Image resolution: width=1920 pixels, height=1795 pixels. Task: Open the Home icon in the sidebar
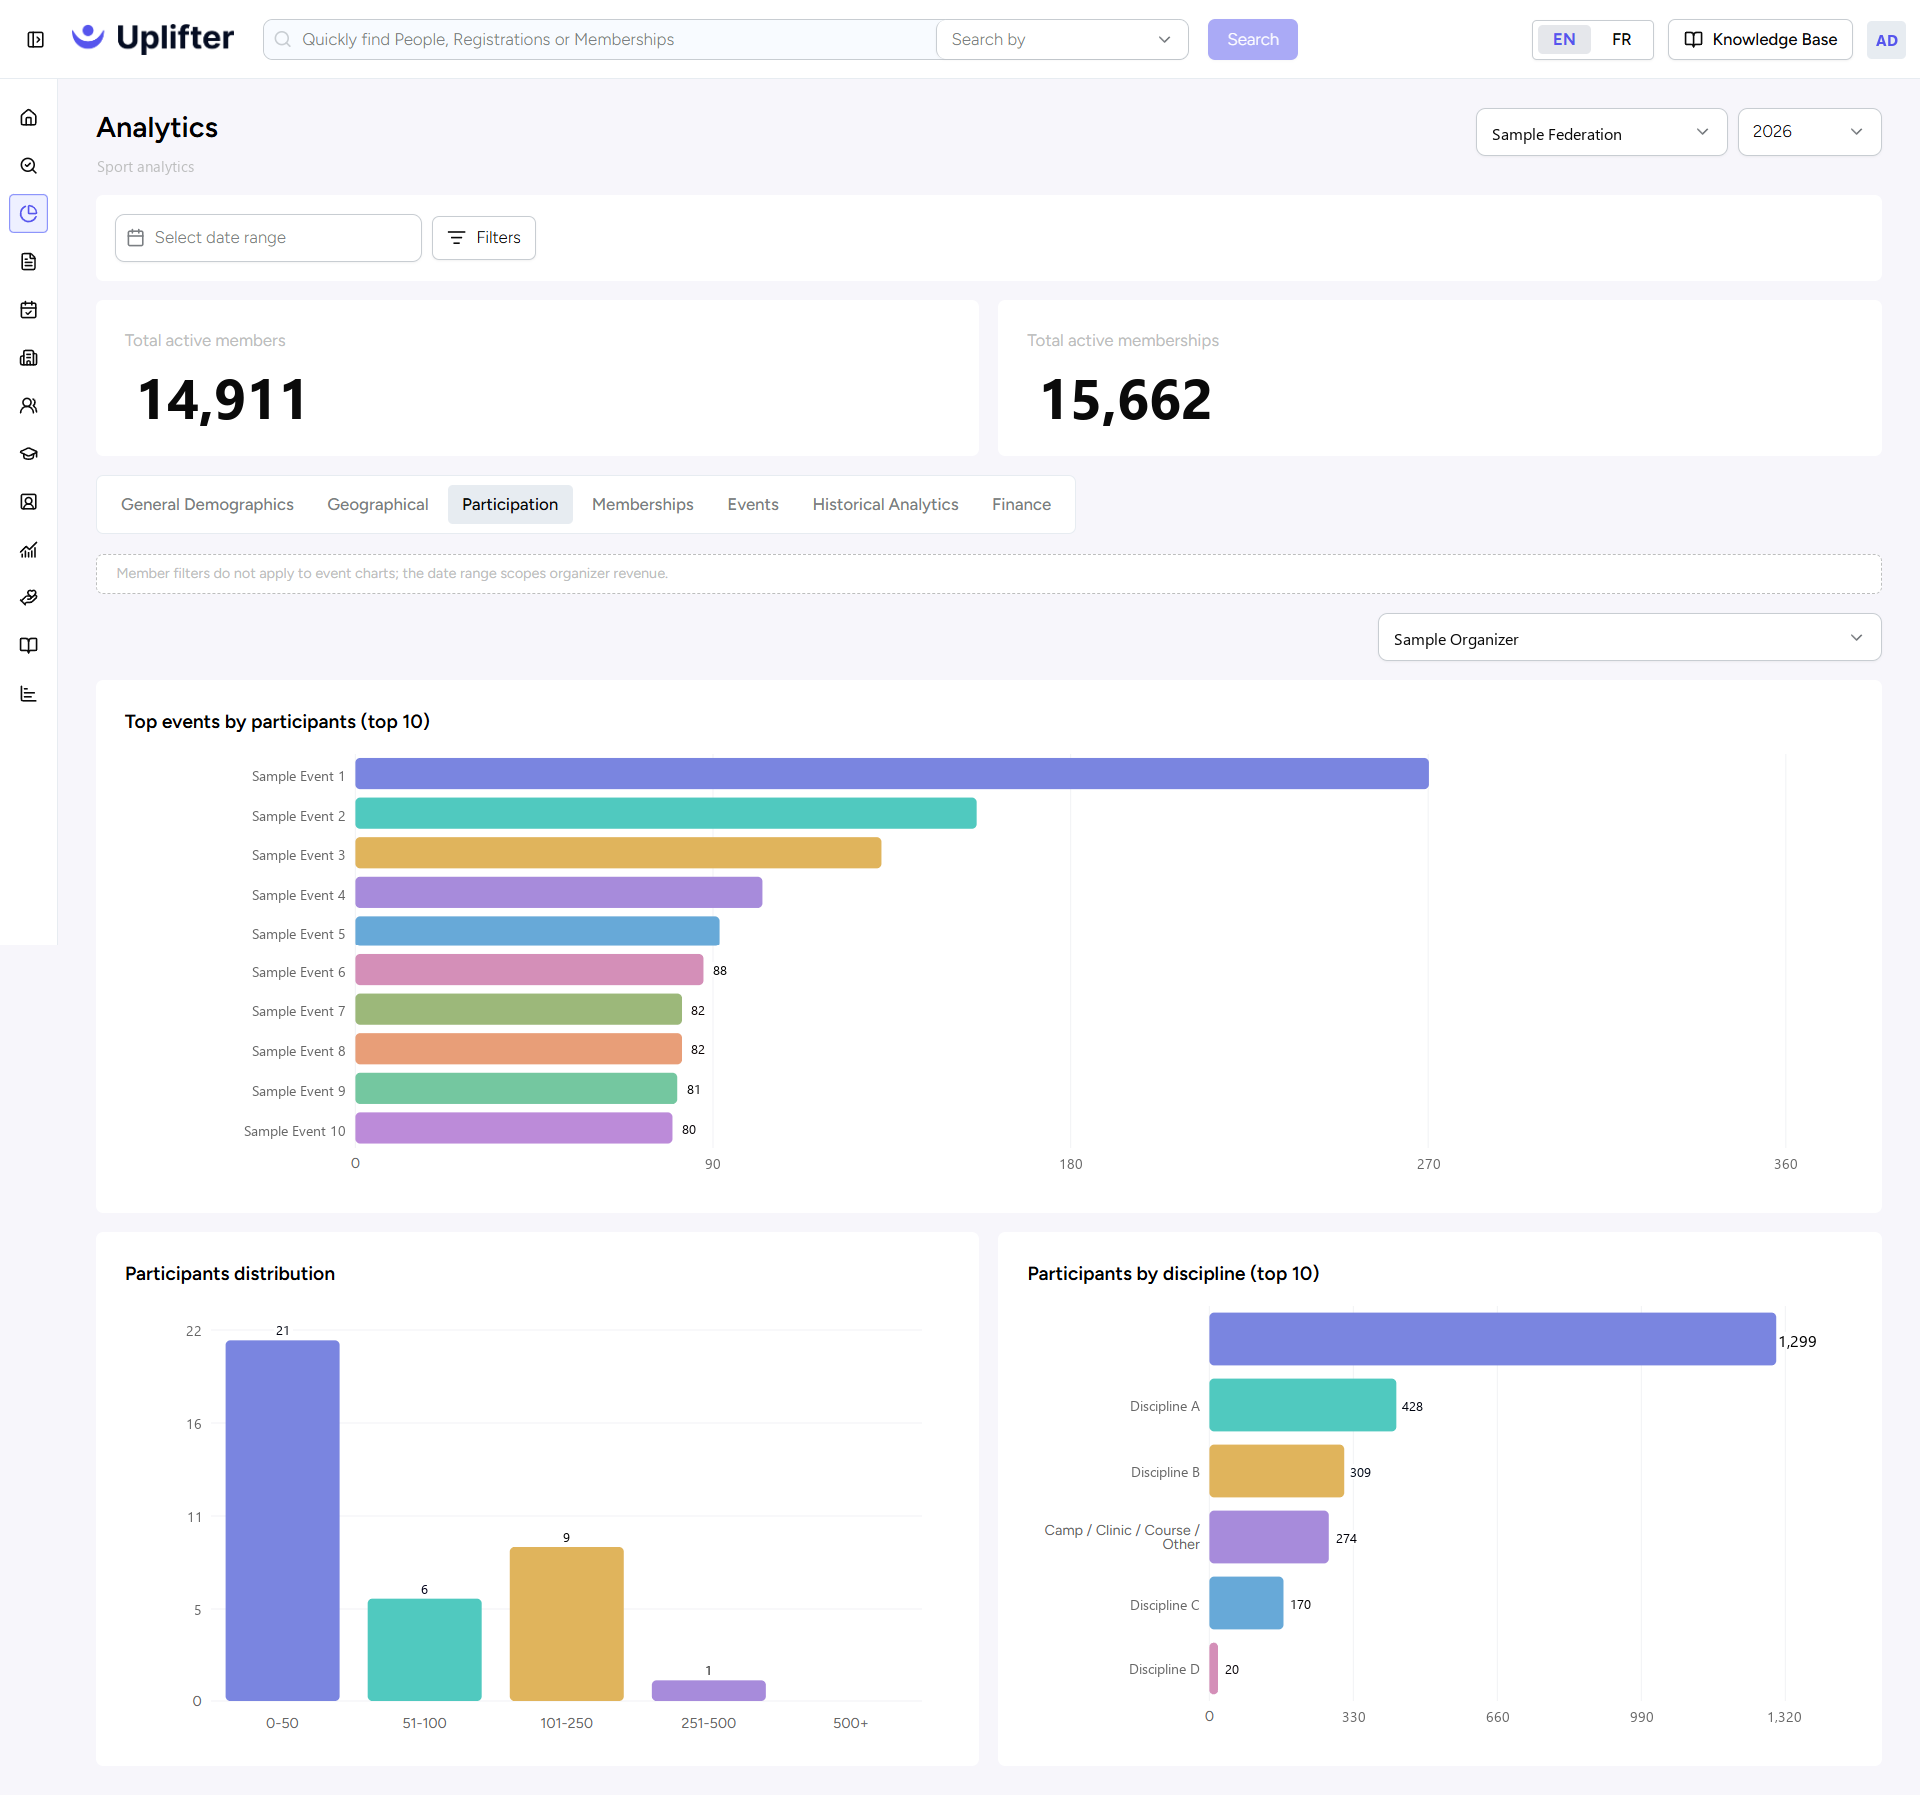click(29, 118)
